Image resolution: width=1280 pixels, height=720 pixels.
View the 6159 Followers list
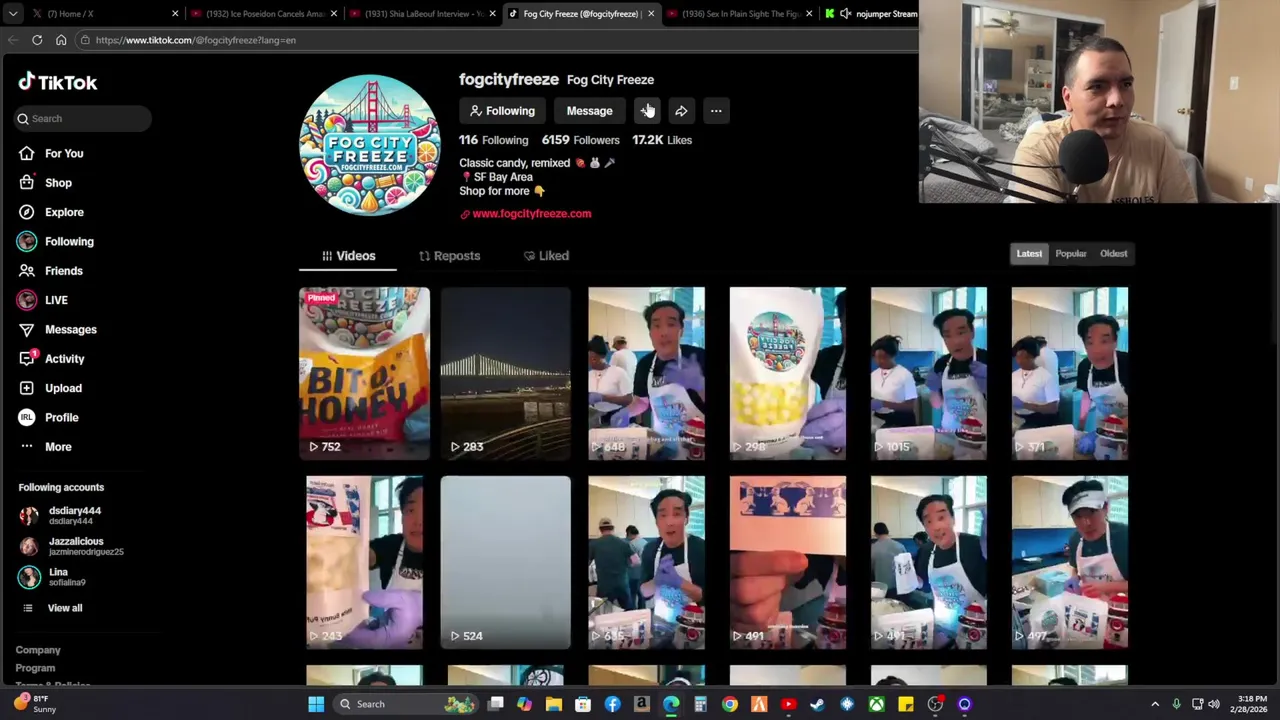(x=580, y=140)
